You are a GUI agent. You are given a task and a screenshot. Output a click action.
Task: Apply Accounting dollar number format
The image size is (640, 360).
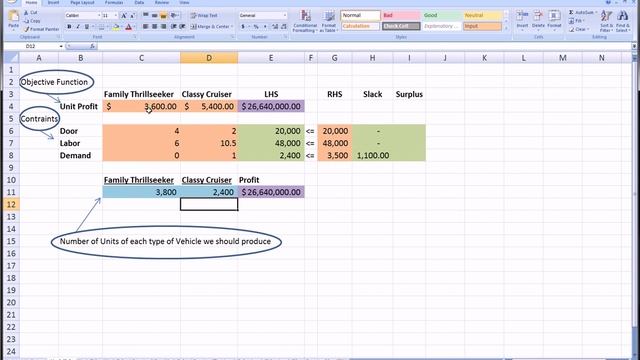coord(243,27)
